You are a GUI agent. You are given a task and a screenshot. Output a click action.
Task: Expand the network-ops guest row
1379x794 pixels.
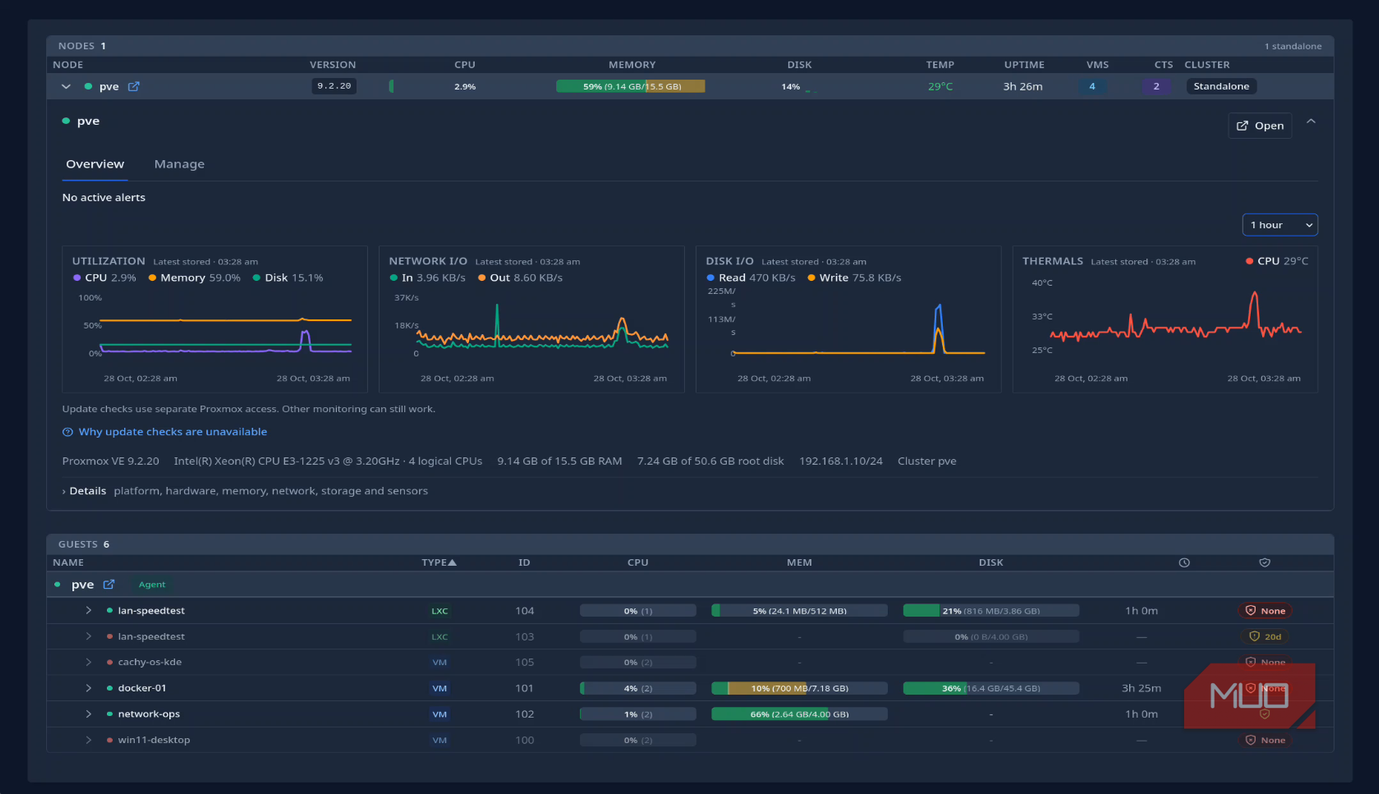tap(88, 714)
